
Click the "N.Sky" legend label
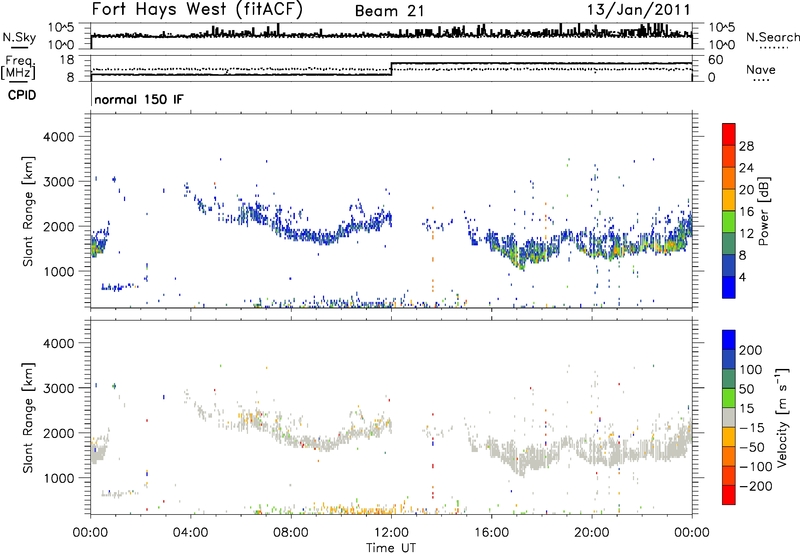pyautogui.click(x=19, y=37)
